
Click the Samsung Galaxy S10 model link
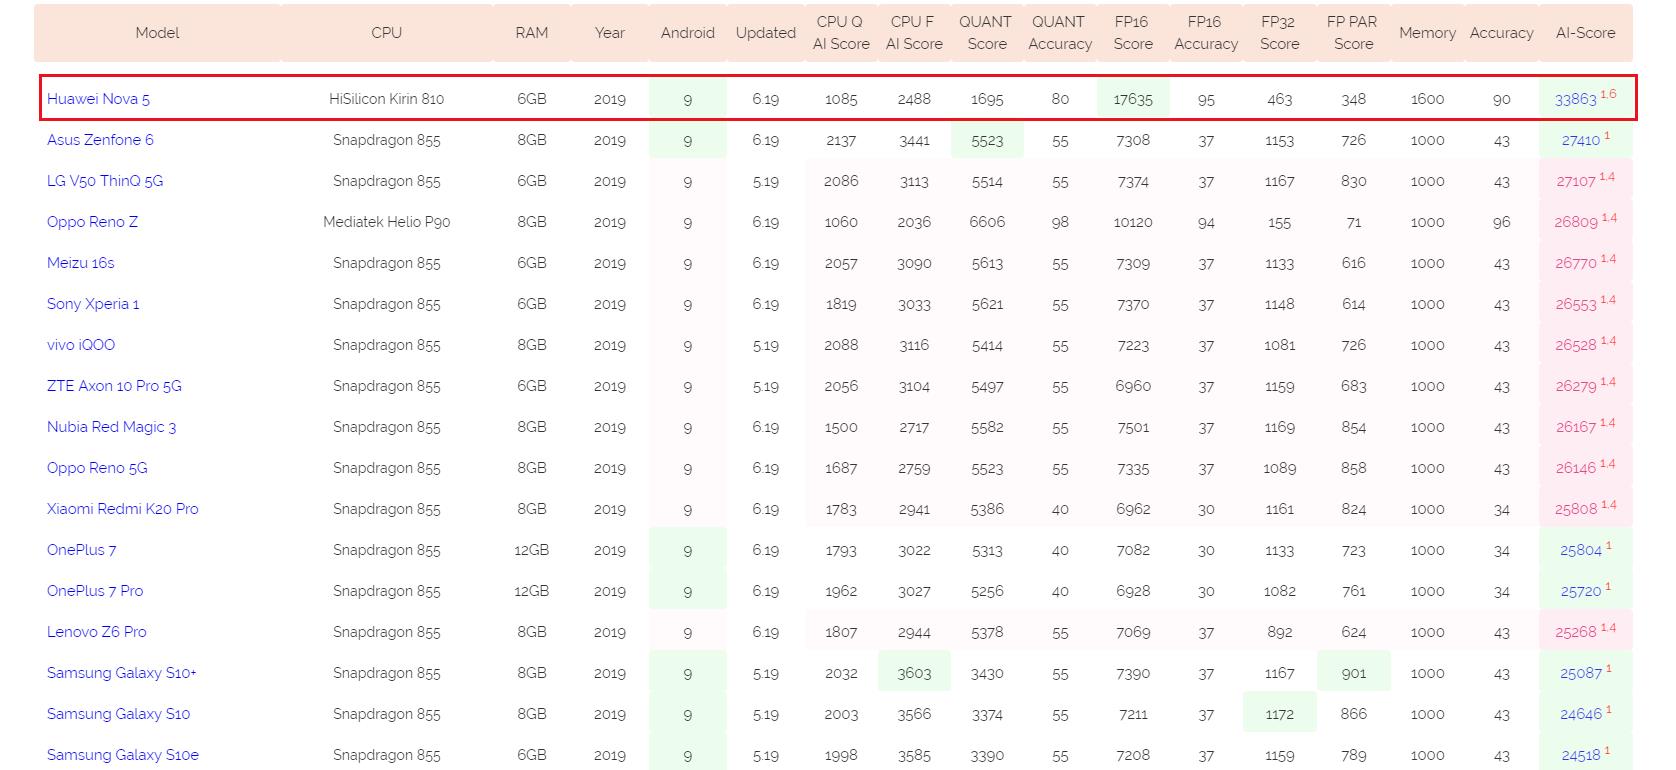[x=118, y=714]
